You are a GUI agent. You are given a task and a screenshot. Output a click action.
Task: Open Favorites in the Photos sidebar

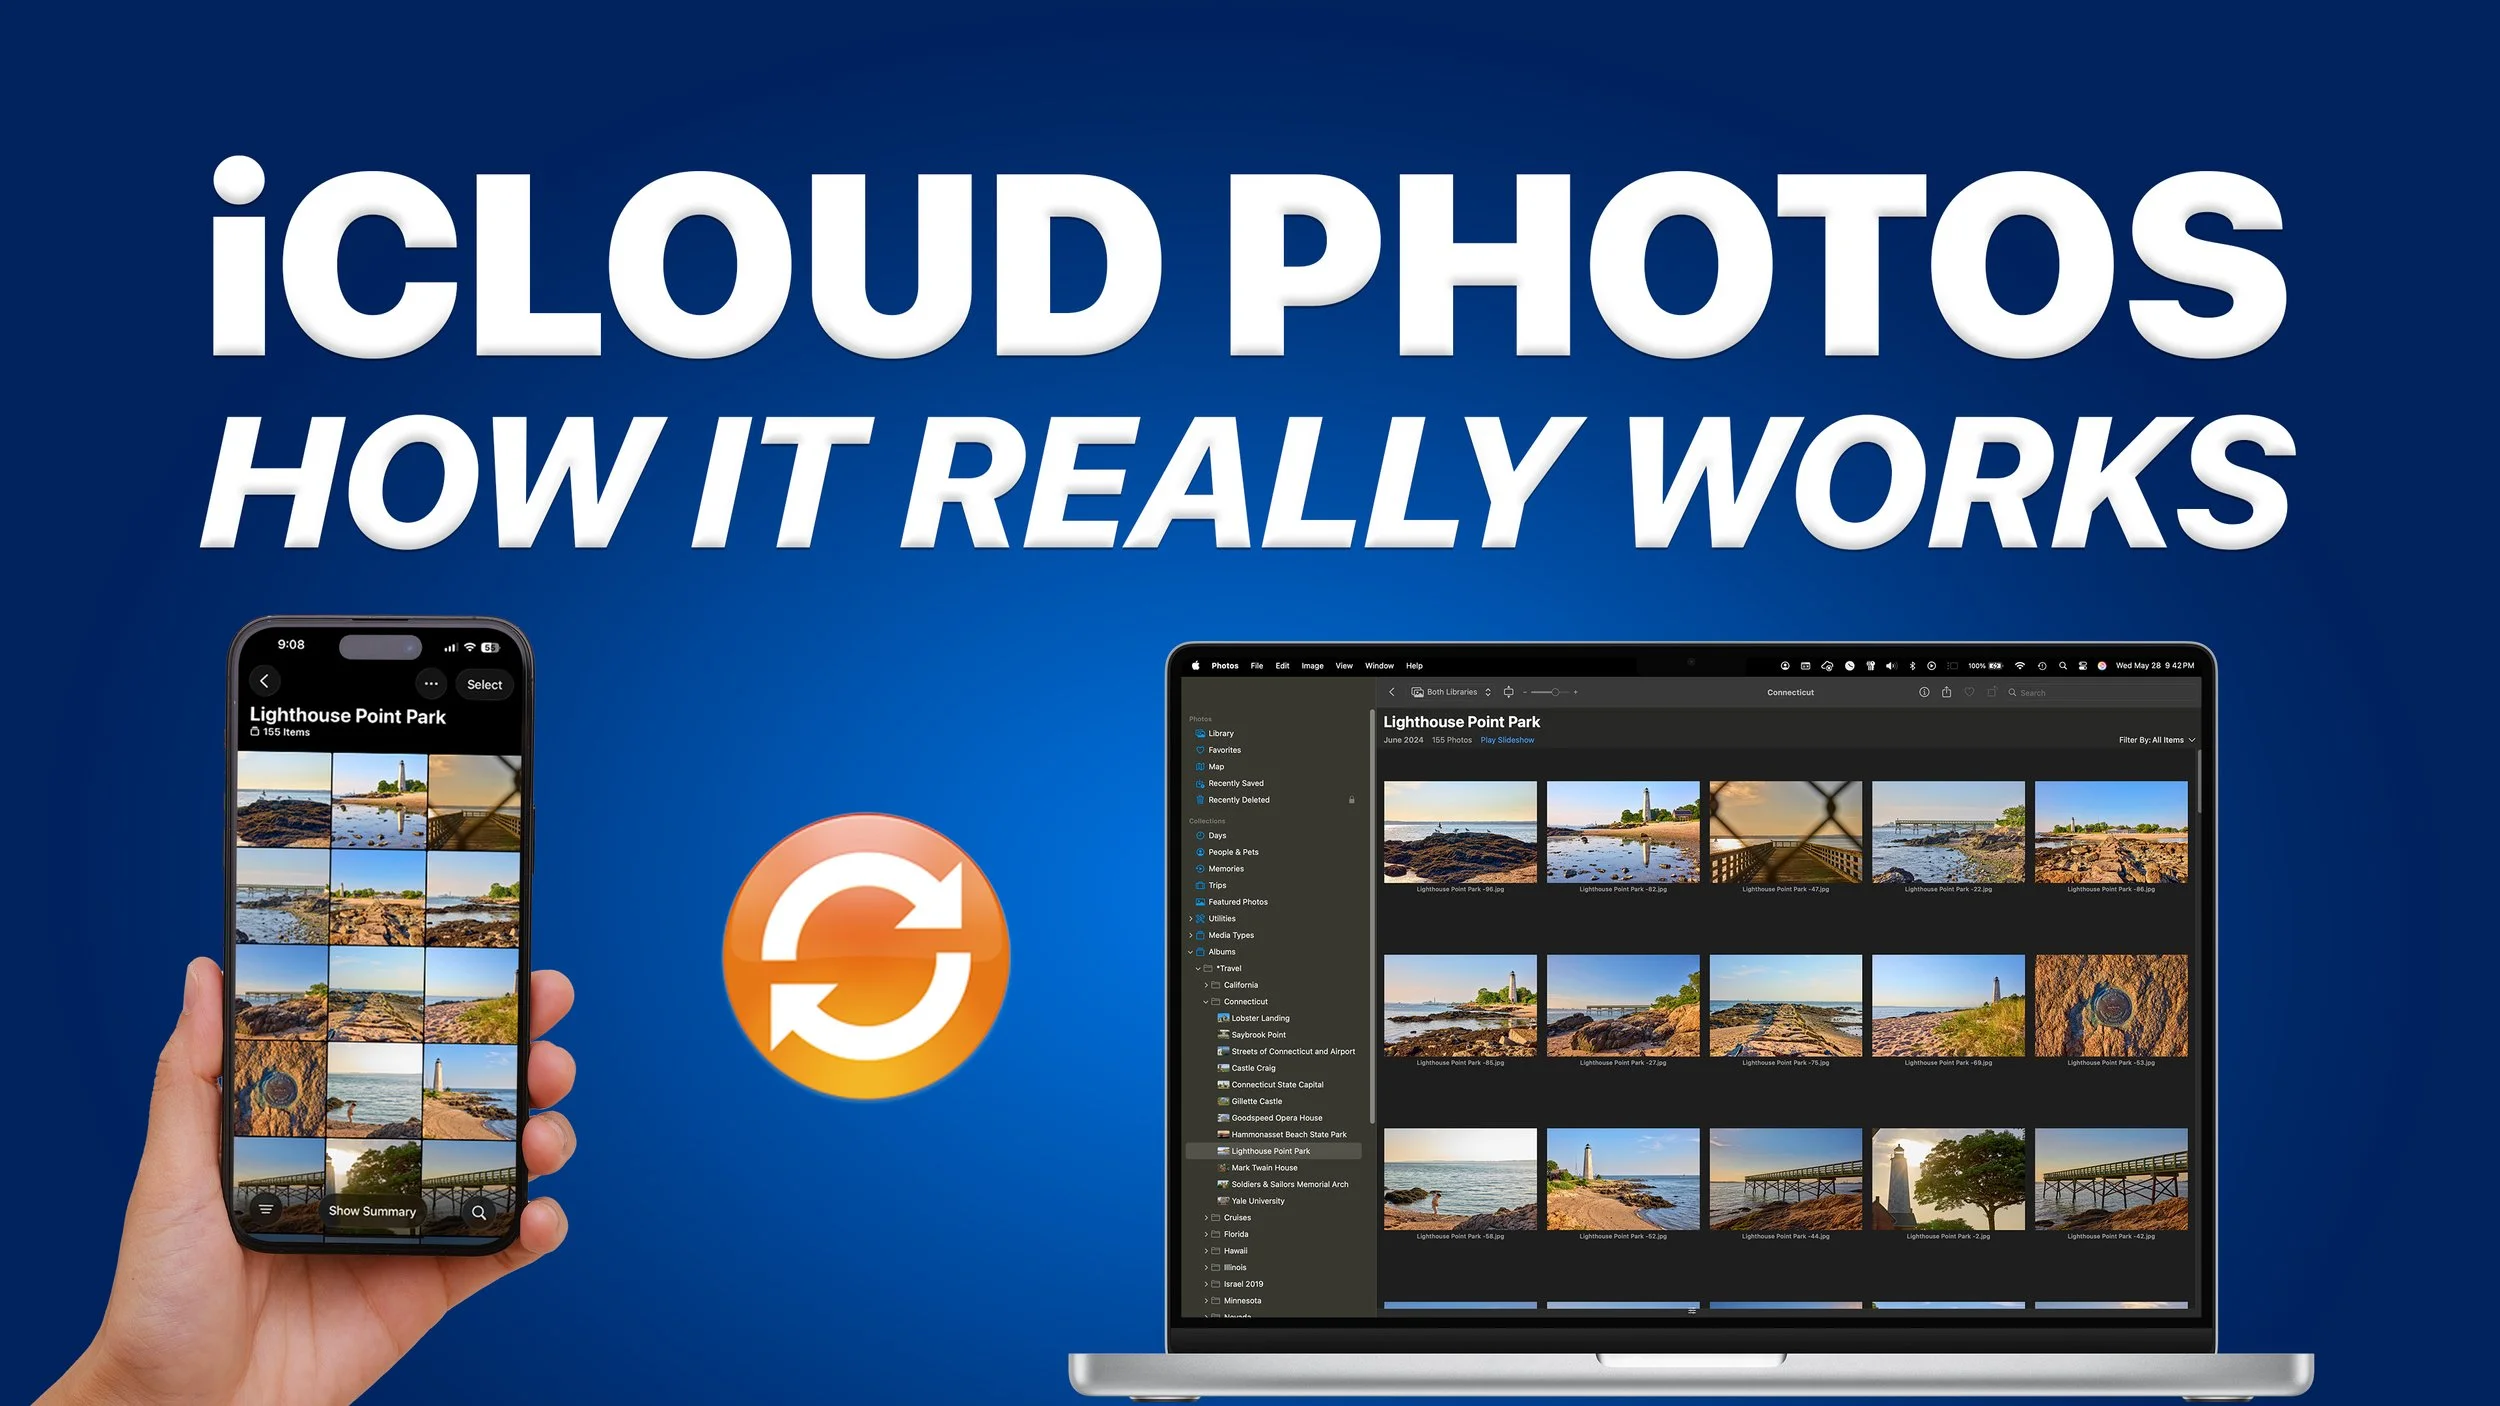[1218, 750]
